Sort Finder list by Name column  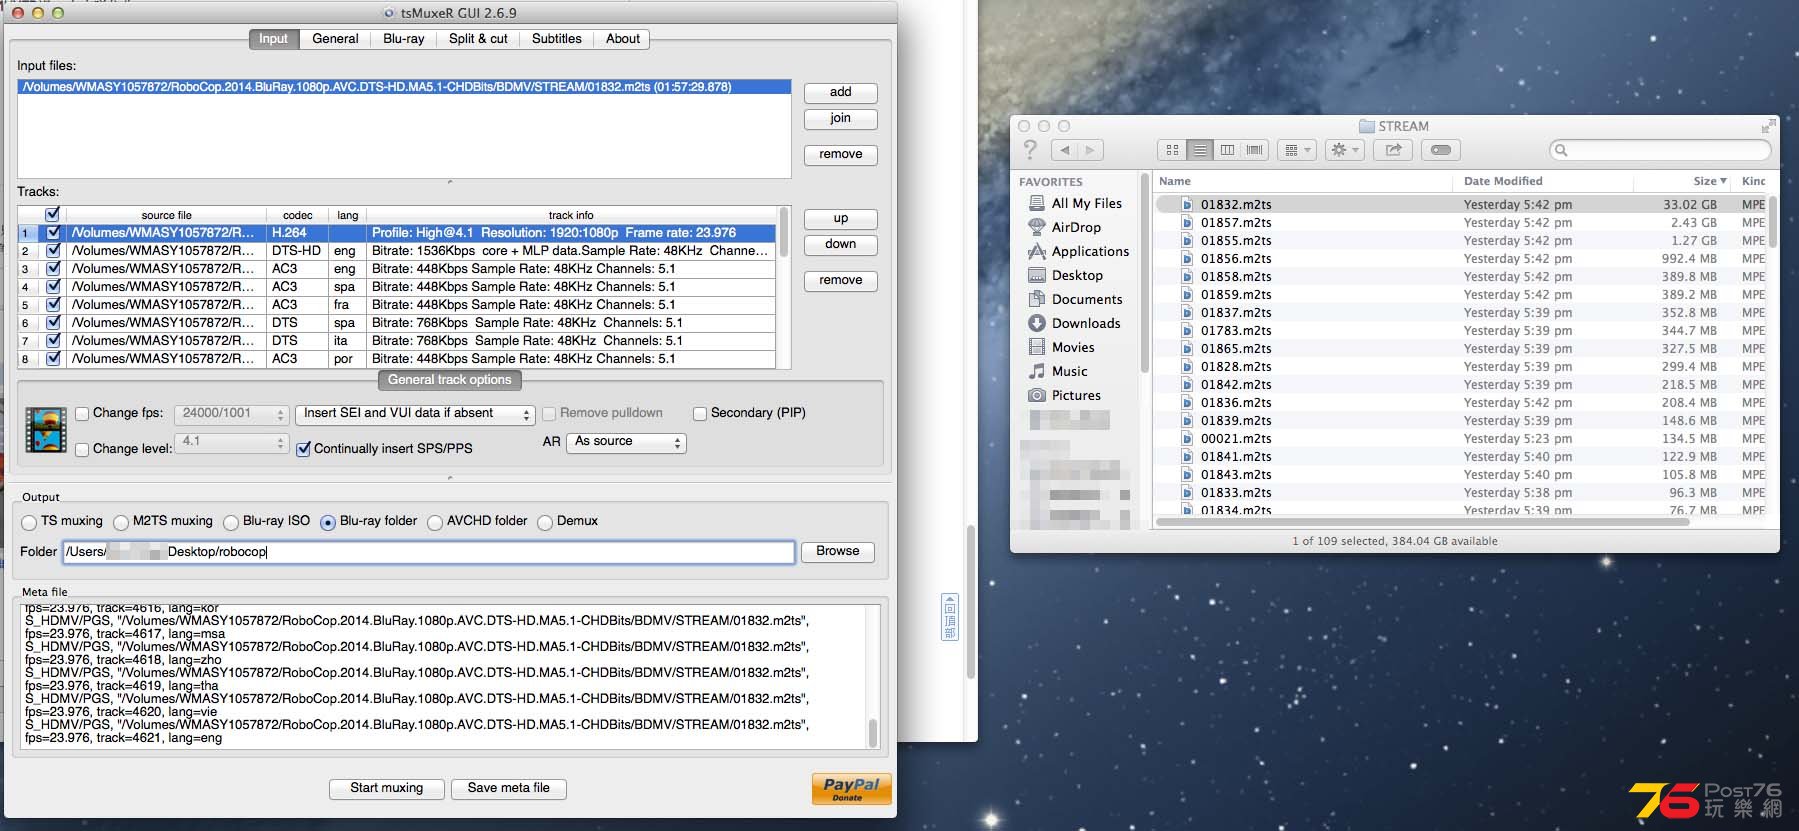tap(1302, 181)
